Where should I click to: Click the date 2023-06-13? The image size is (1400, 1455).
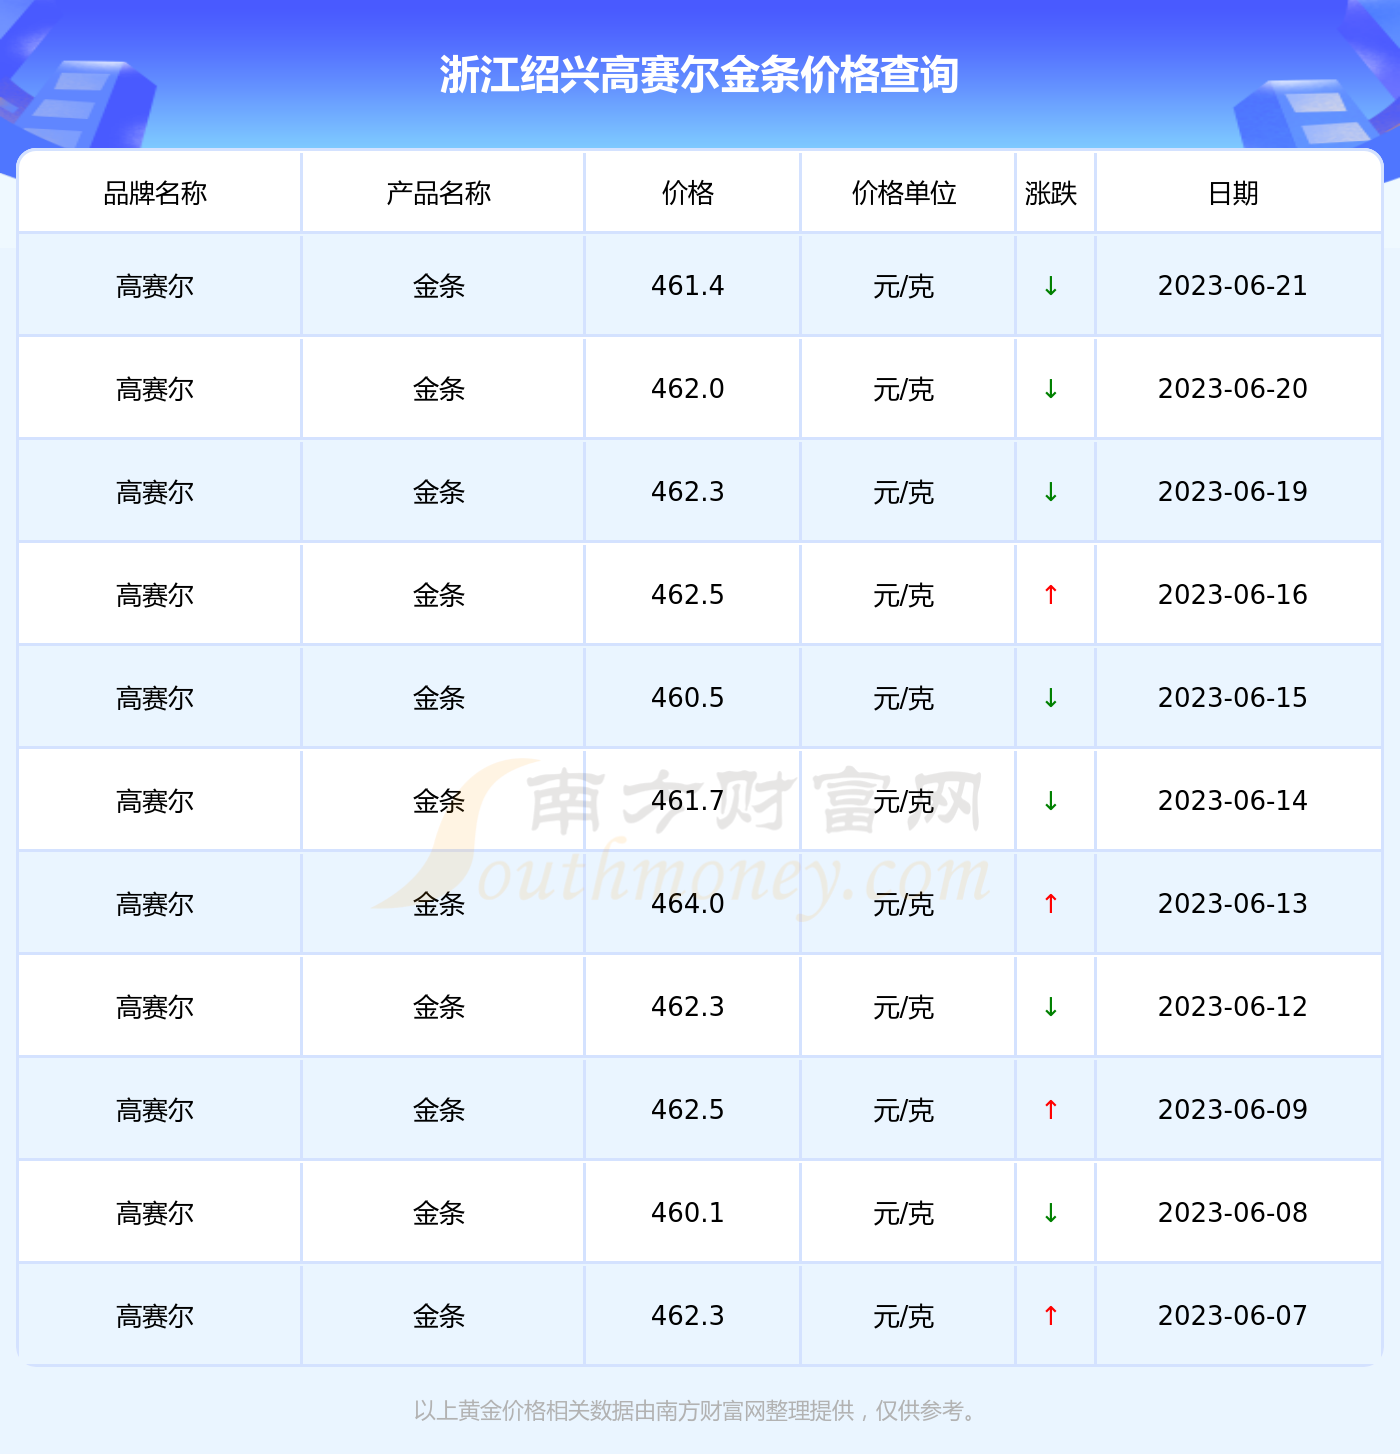point(1233,904)
